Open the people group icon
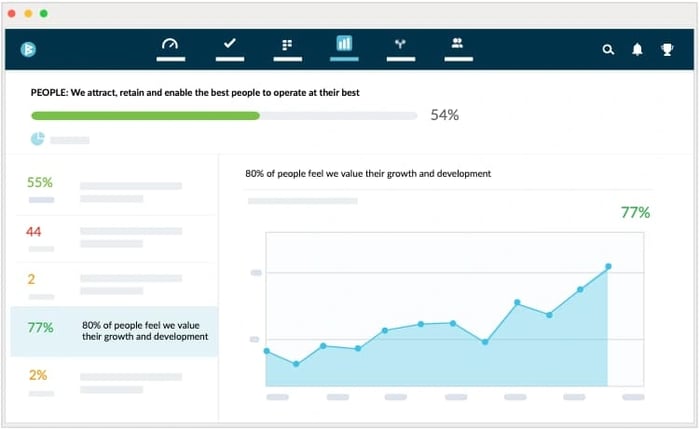 tap(457, 44)
